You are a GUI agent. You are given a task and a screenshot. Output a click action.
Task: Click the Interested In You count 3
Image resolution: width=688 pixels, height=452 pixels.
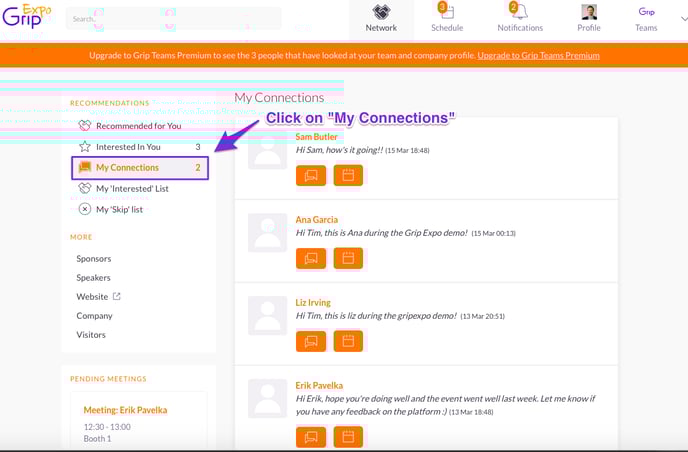pyautogui.click(x=198, y=147)
